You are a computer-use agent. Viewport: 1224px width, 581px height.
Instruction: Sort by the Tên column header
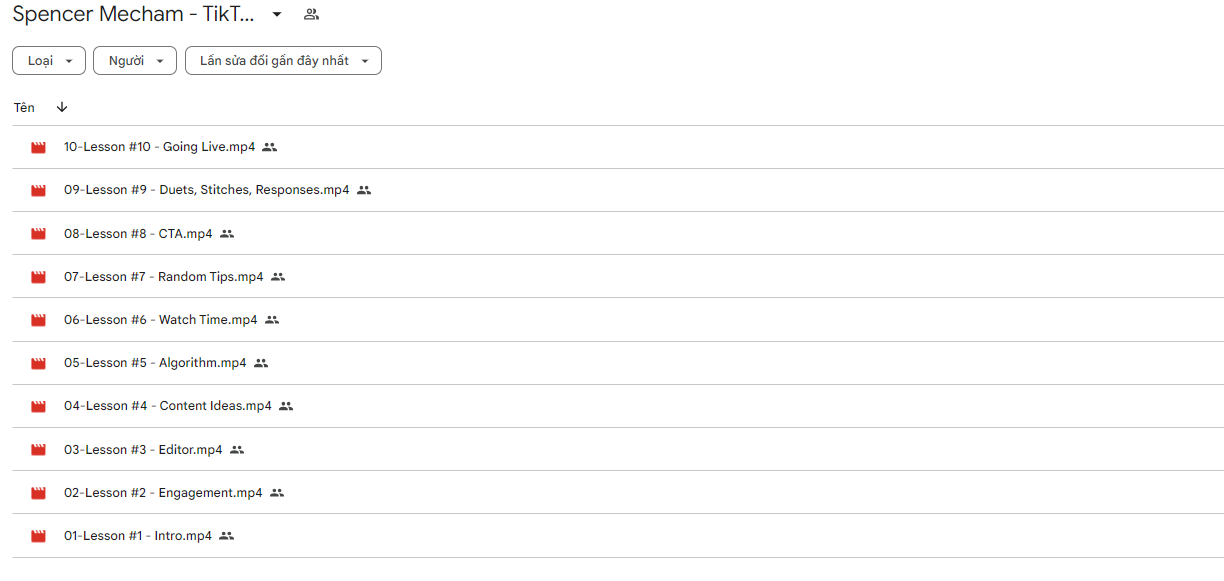click(24, 107)
